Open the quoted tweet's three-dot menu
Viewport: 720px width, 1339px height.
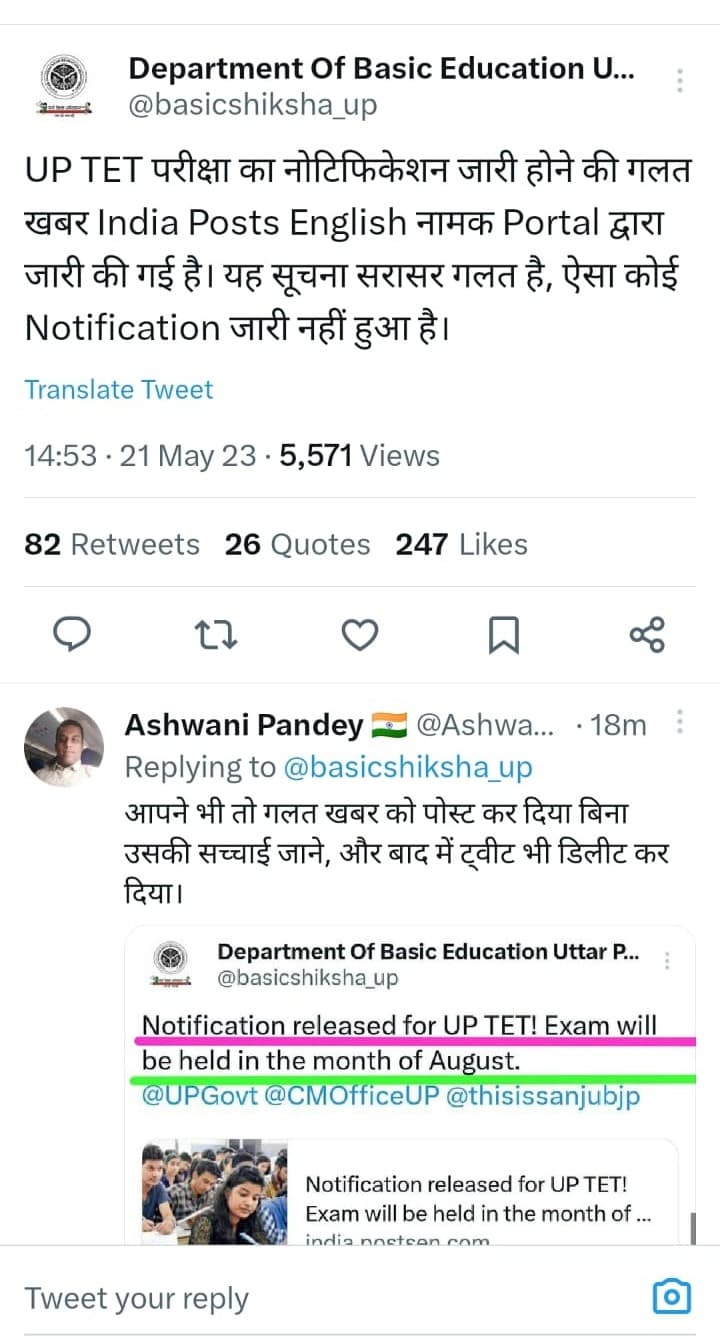667,961
